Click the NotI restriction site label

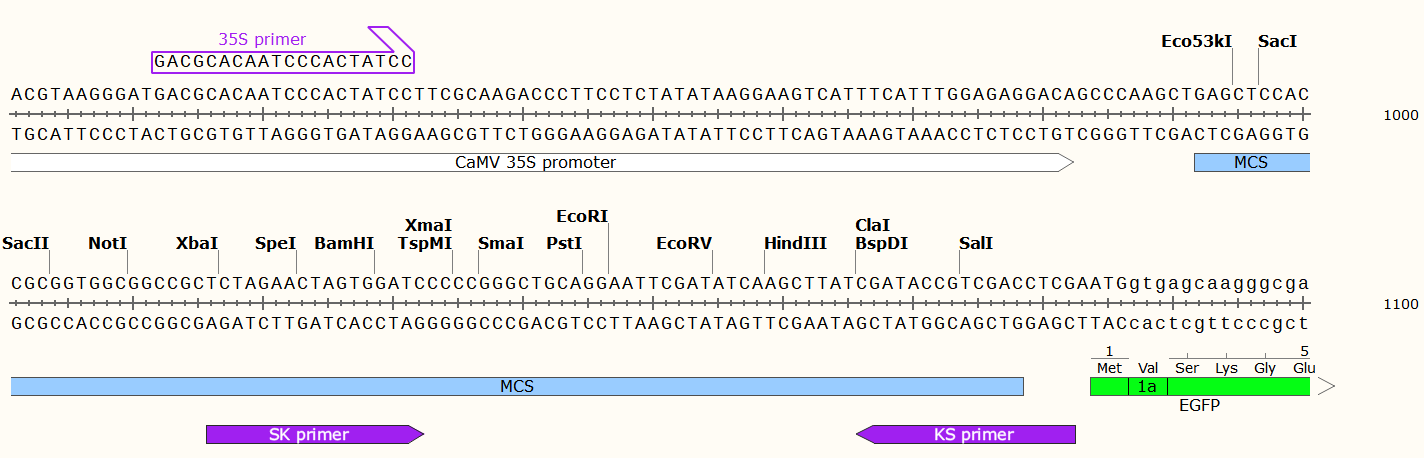108,243
